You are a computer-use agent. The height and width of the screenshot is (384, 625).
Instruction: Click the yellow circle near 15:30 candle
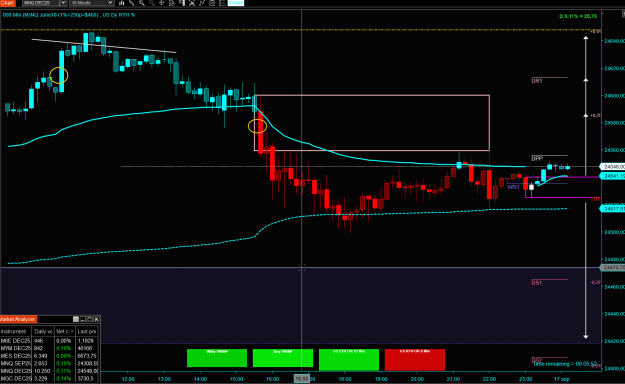(257, 126)
